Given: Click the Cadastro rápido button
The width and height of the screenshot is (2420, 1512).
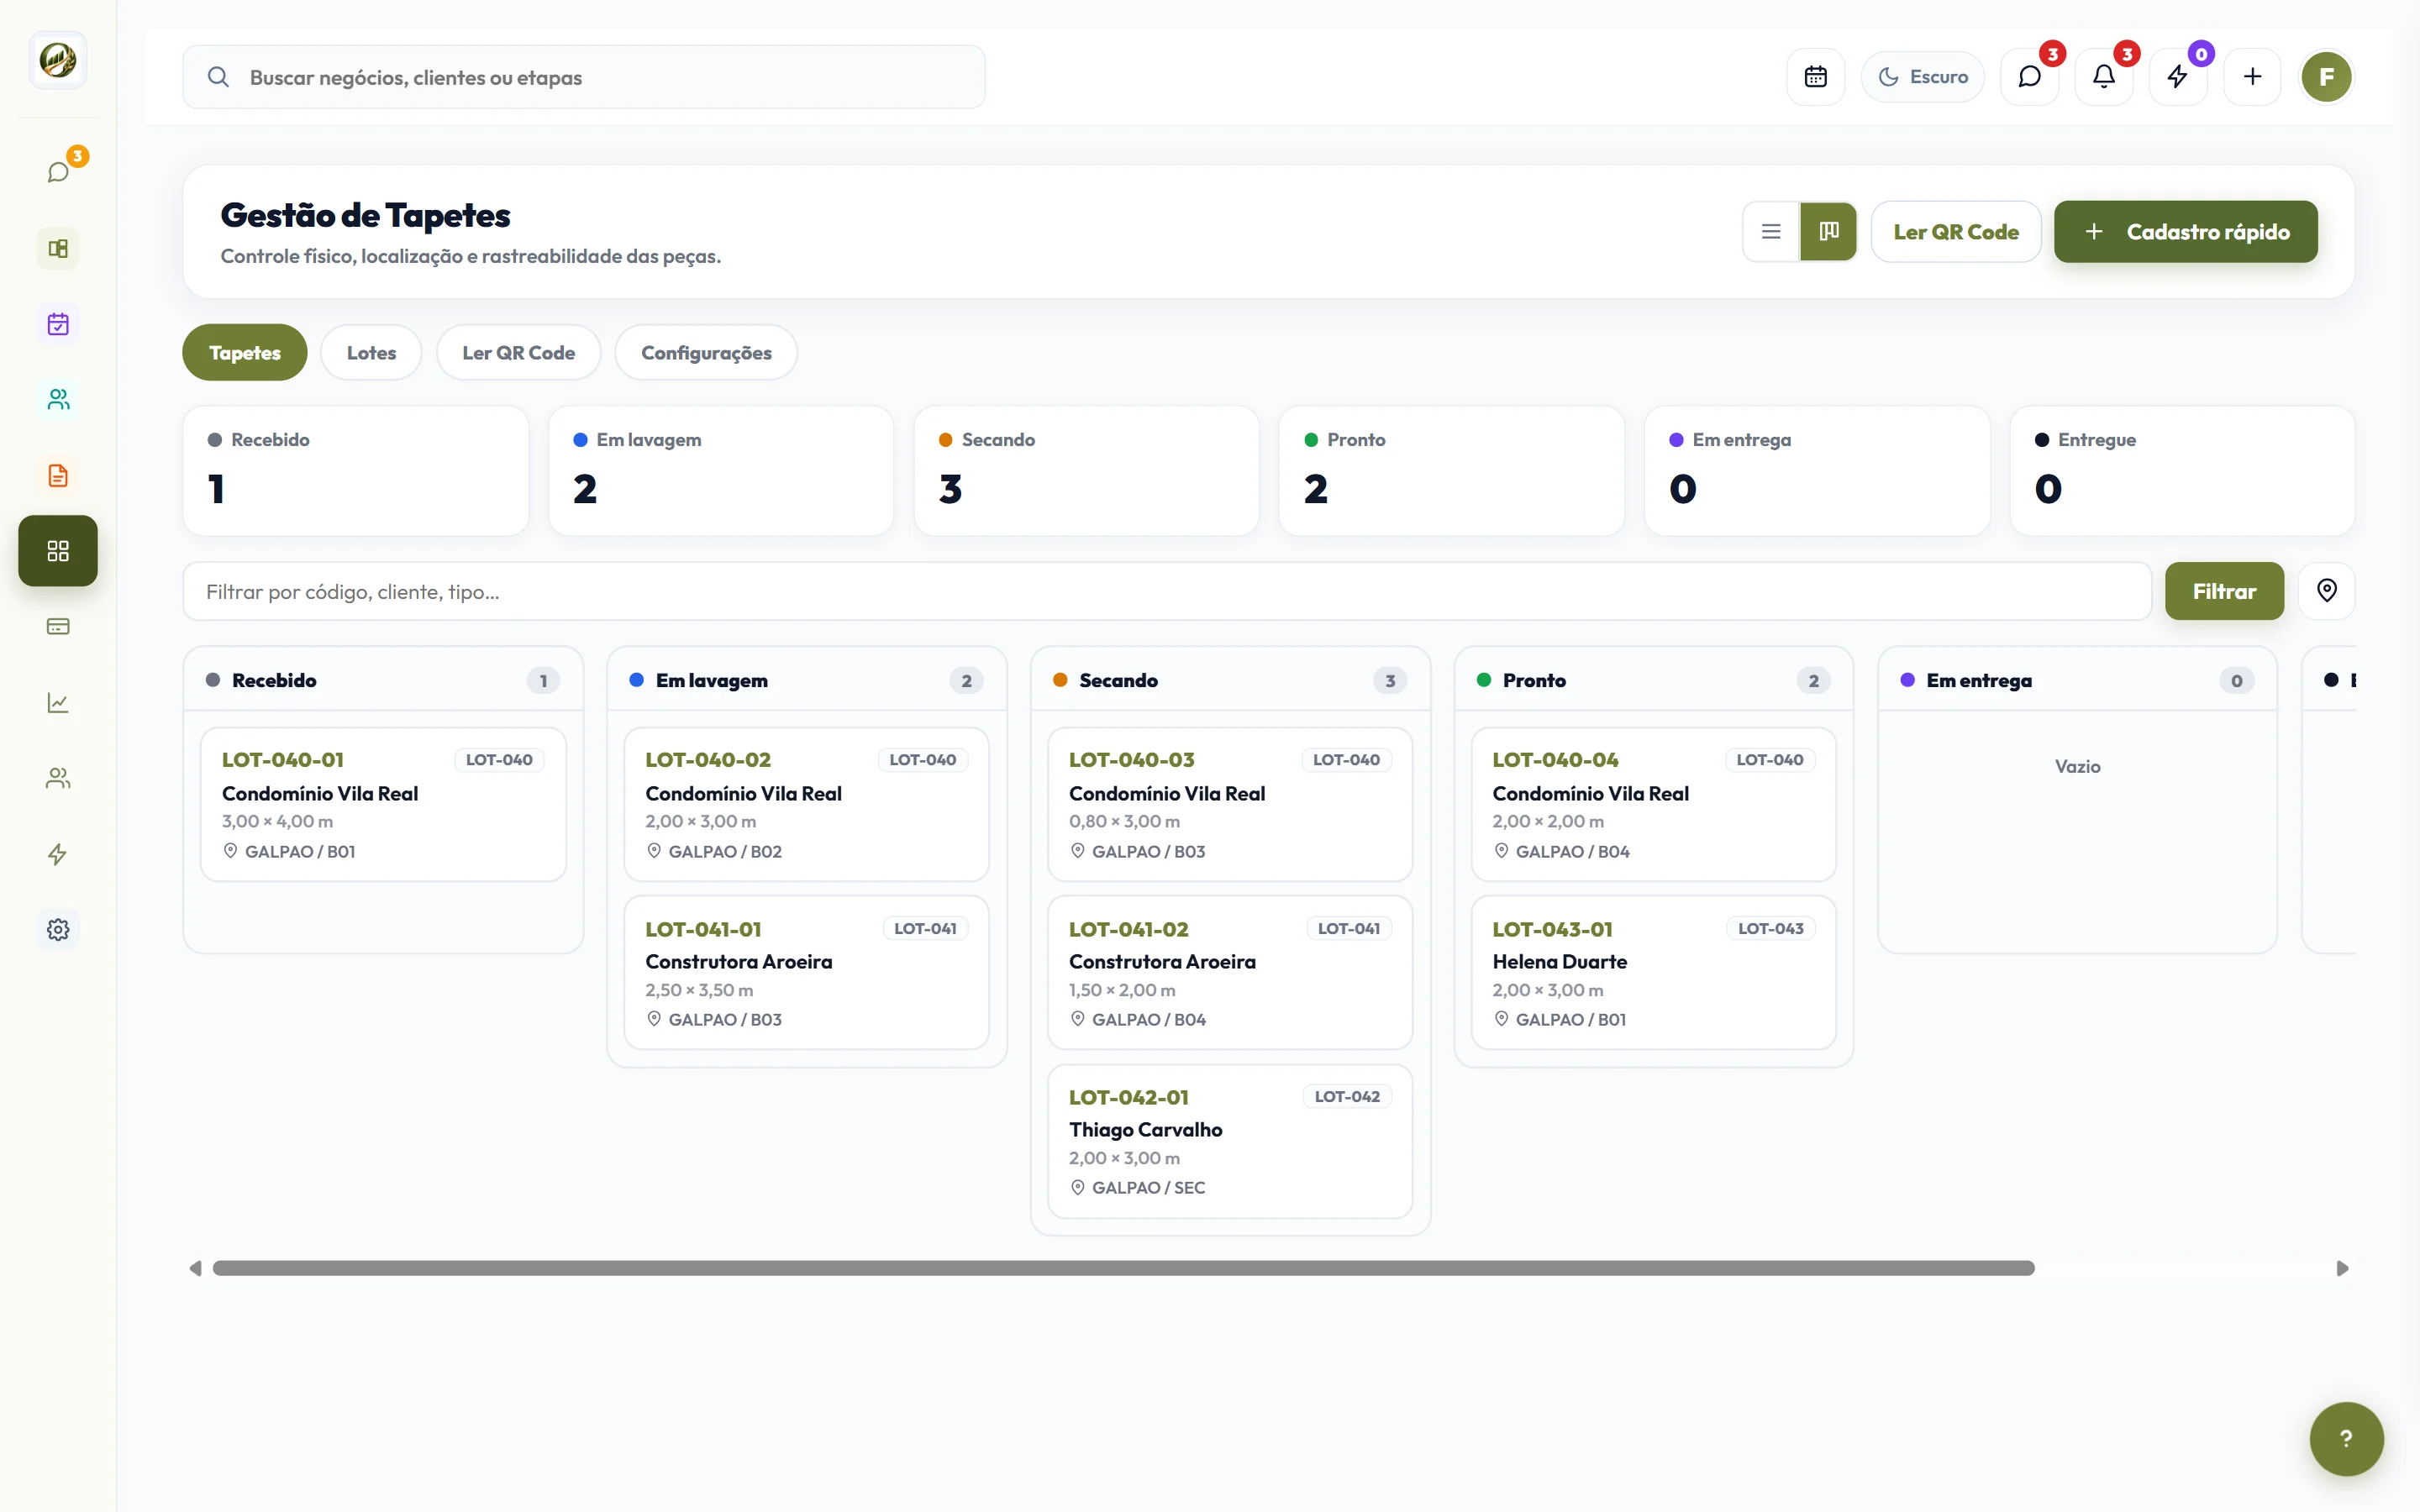Looking at the screenshot, I should pyautogui.click(x=2185, y=231).
